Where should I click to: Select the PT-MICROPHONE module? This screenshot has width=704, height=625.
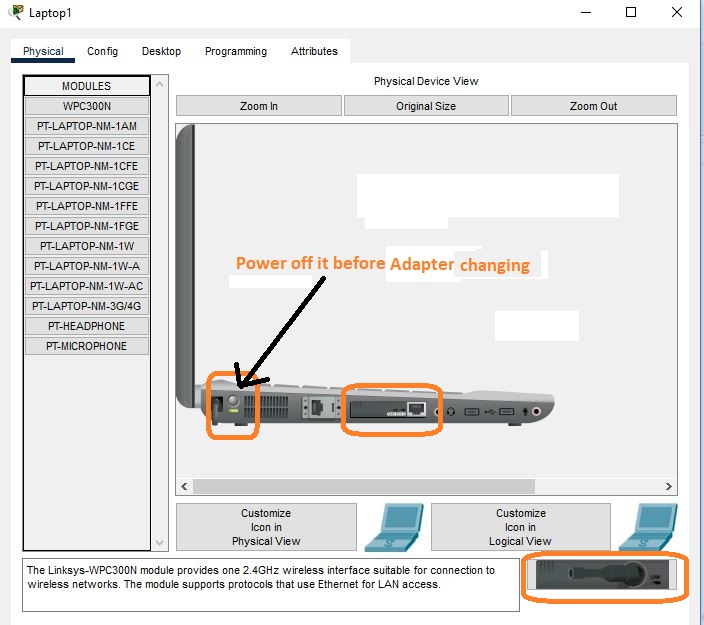click(87, 346)
